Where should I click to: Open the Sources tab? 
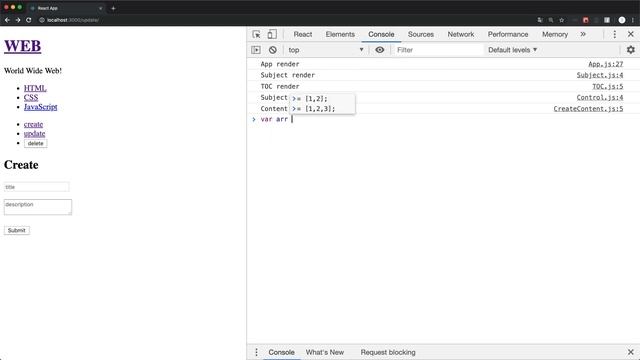421,34
